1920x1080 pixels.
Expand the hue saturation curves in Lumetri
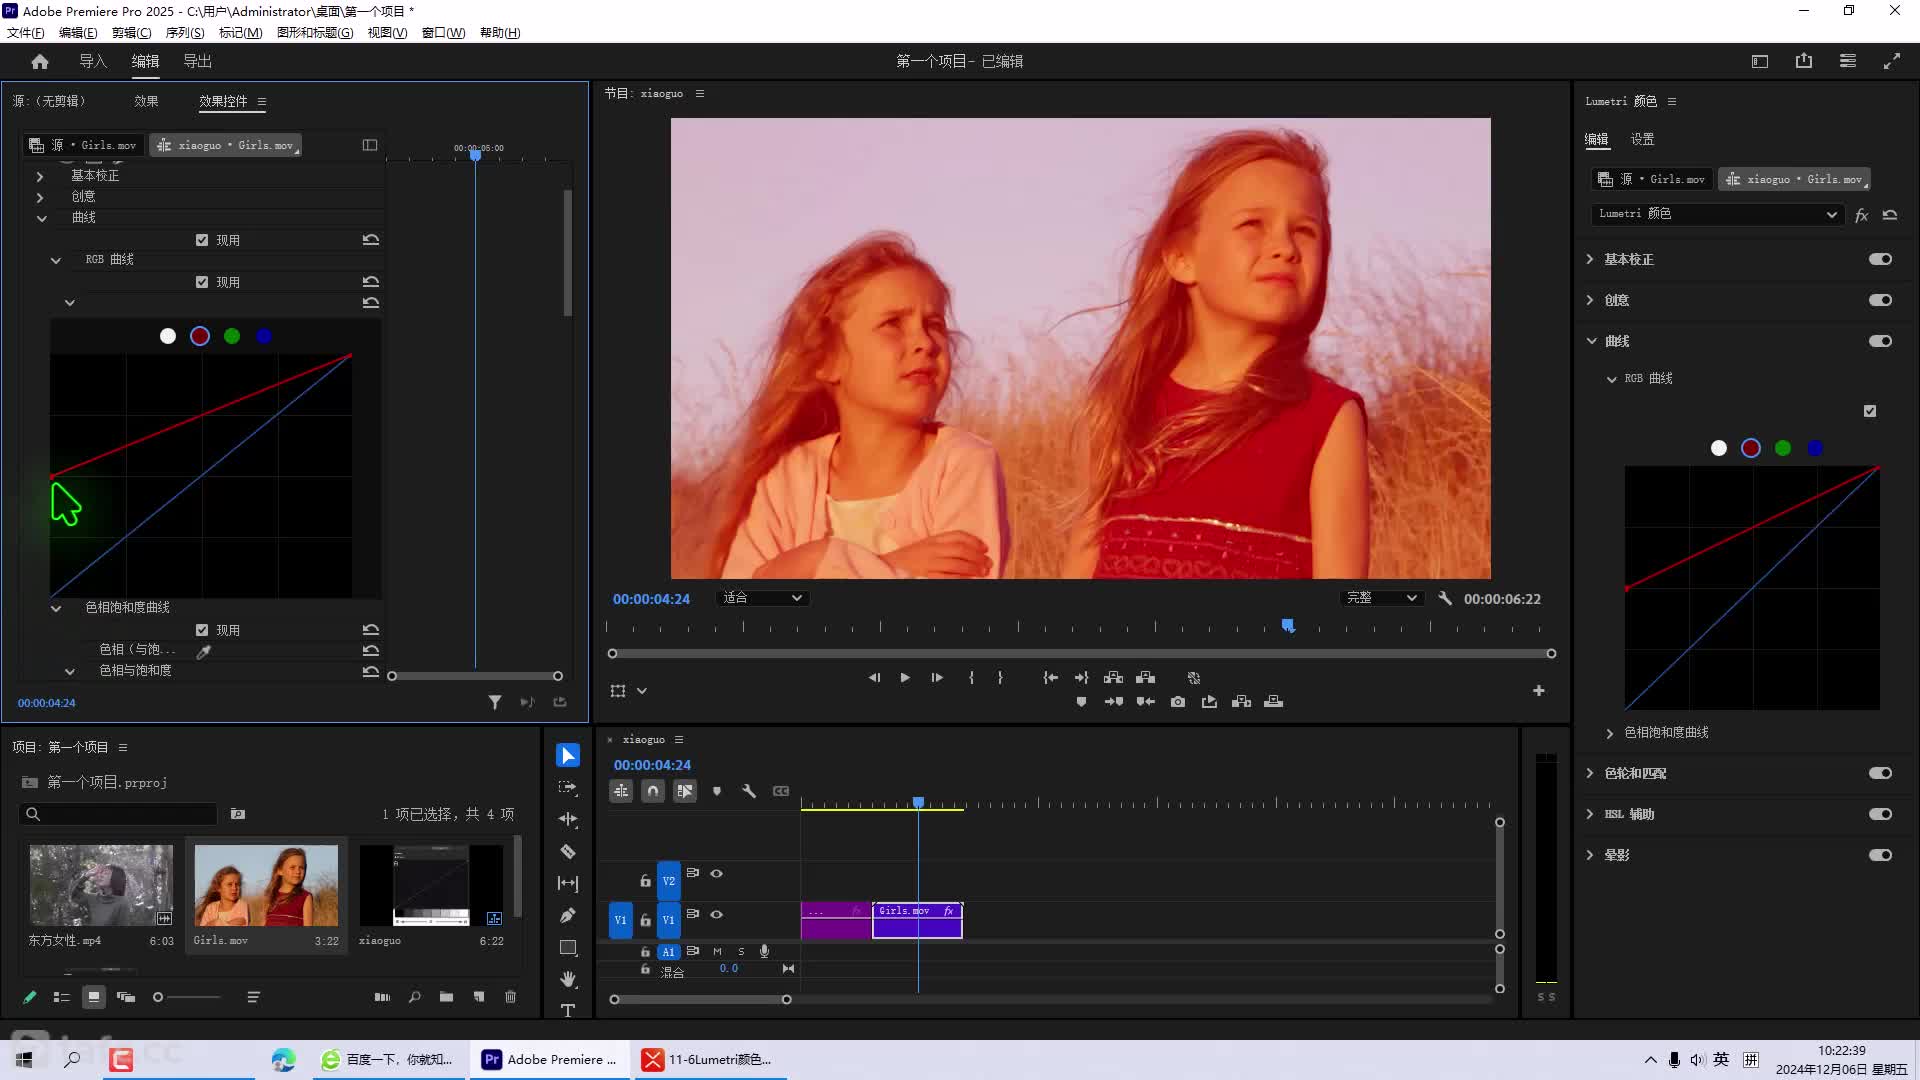[1610, 733]
